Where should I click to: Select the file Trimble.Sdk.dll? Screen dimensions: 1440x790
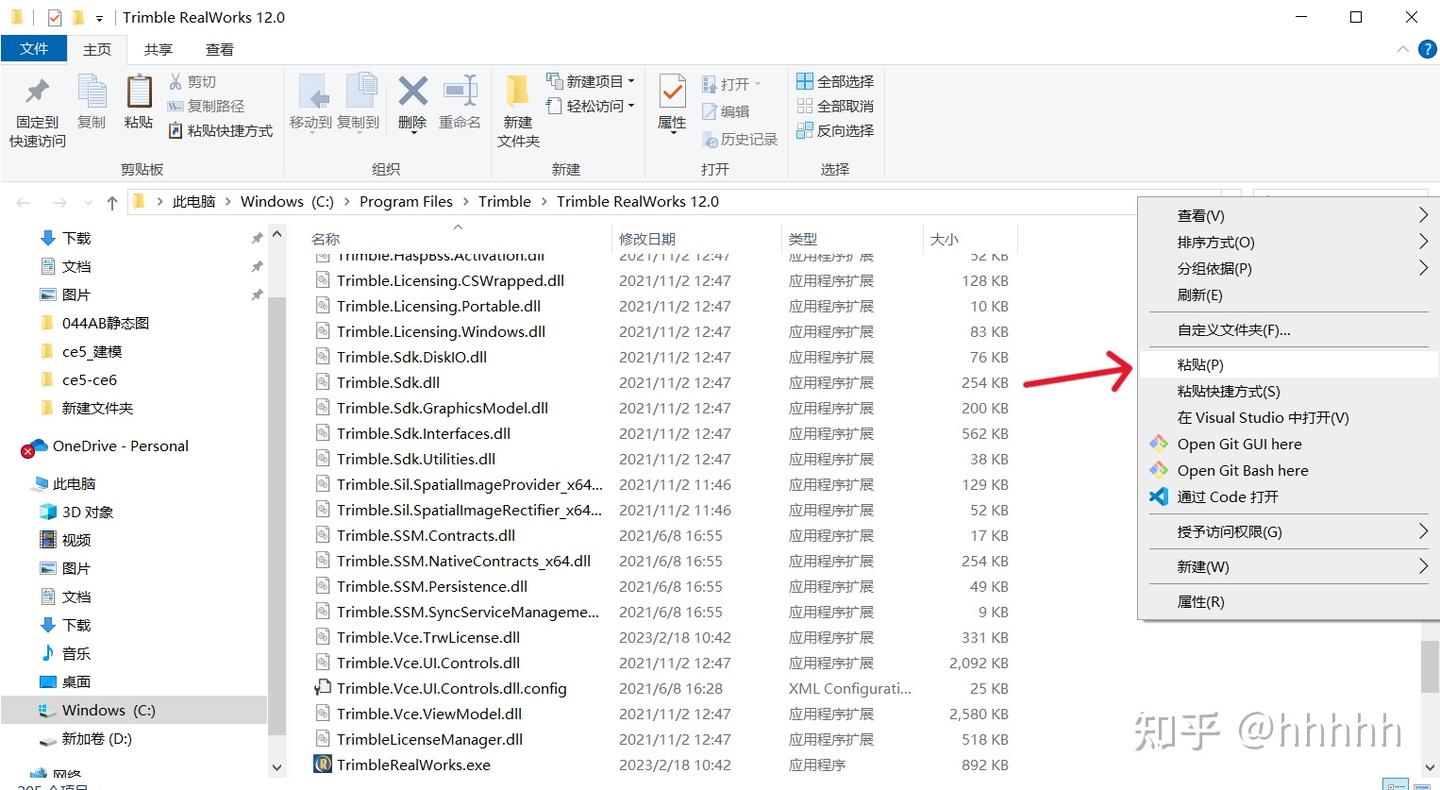coord(388,383)
